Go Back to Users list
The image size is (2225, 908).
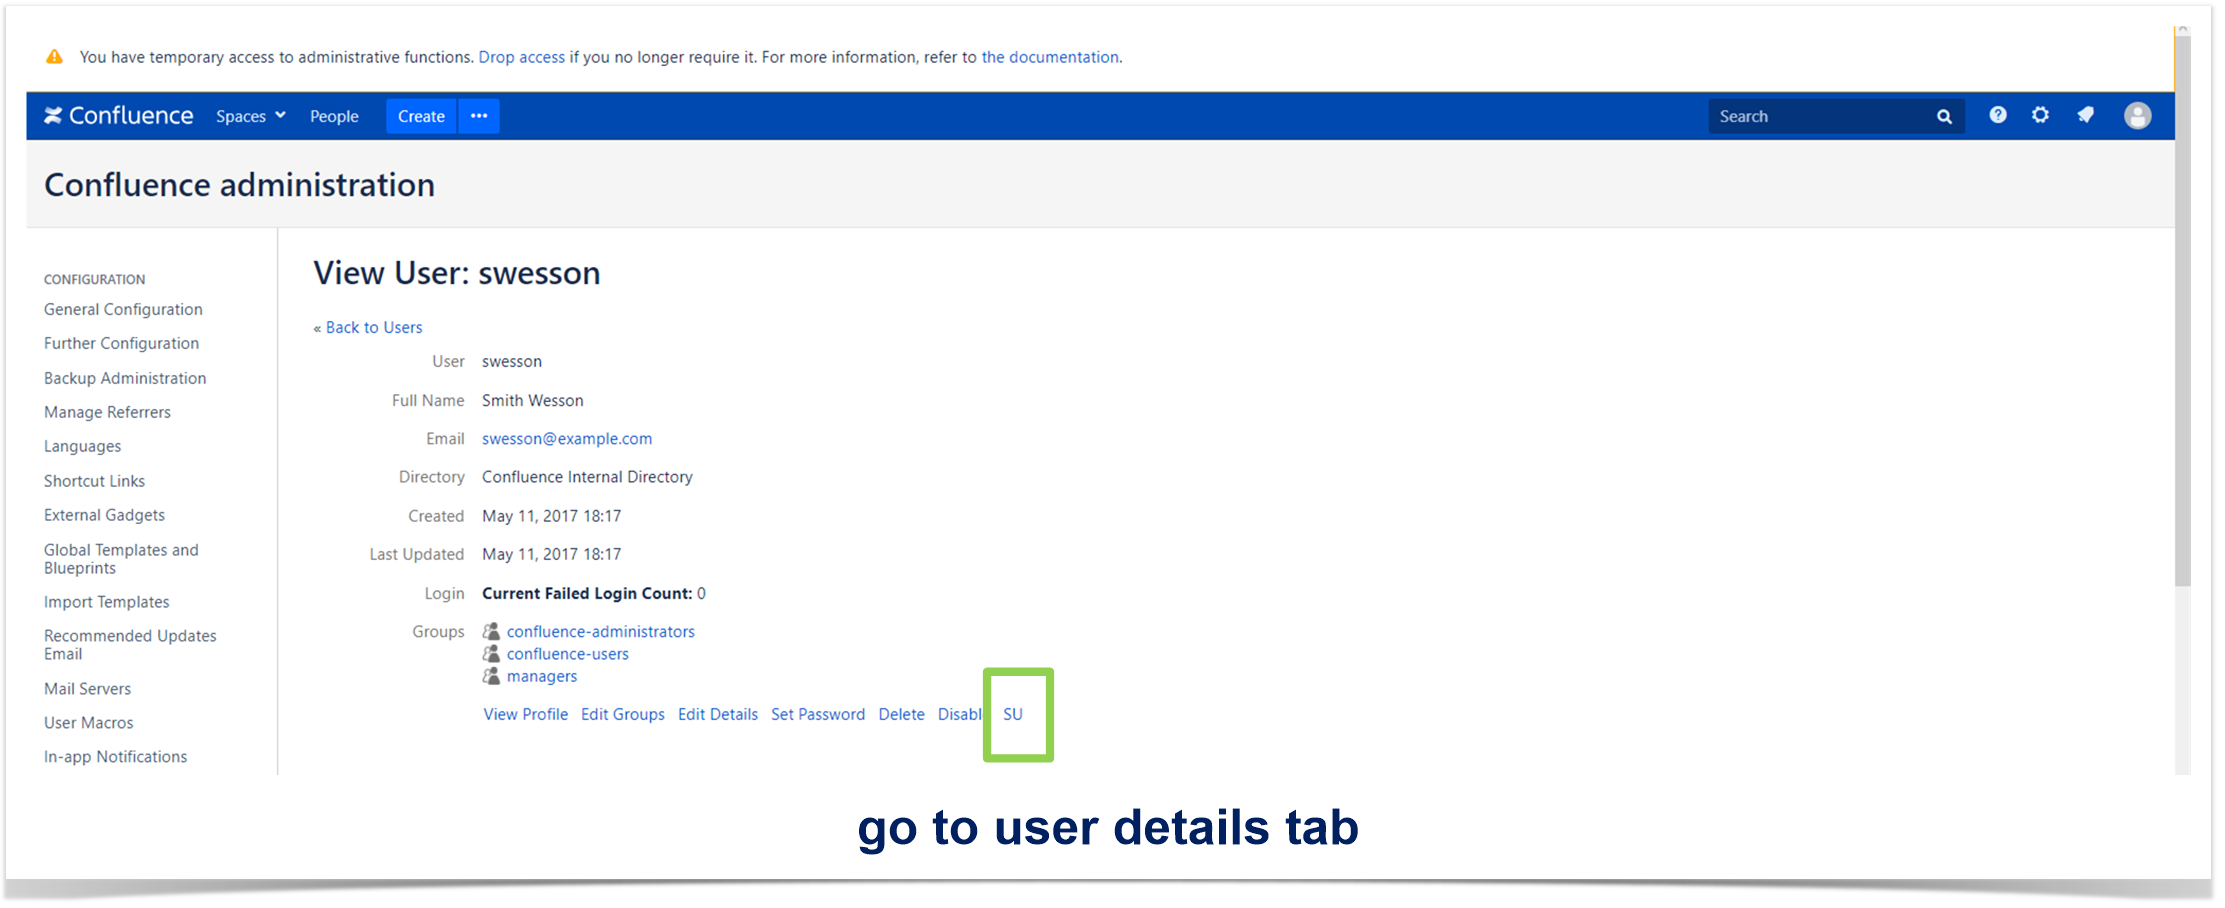(x=374, y=327)
